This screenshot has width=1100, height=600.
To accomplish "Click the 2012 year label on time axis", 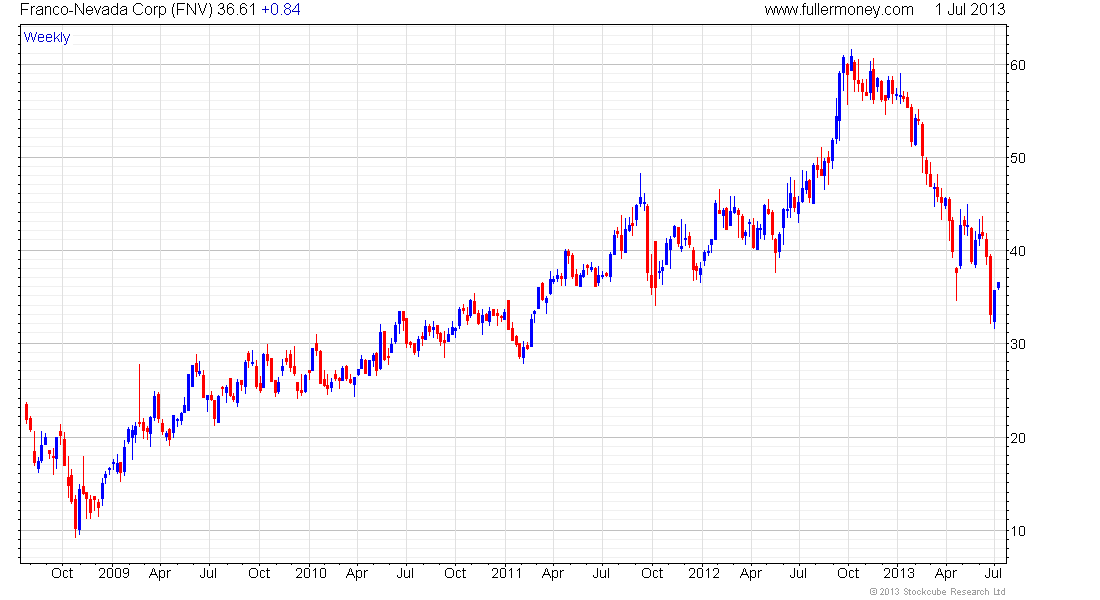I will click(704, 573).
